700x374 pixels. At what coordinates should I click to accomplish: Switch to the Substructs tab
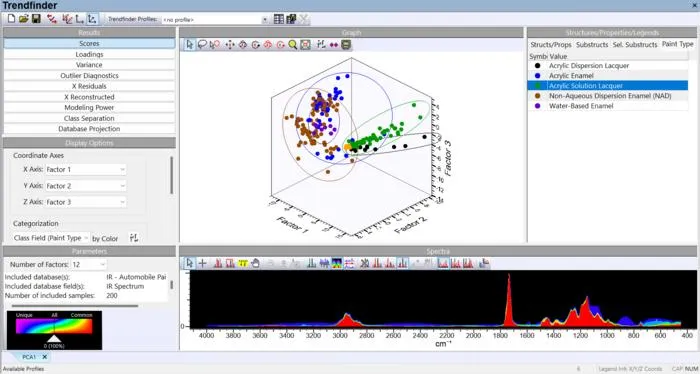(592, 45)
